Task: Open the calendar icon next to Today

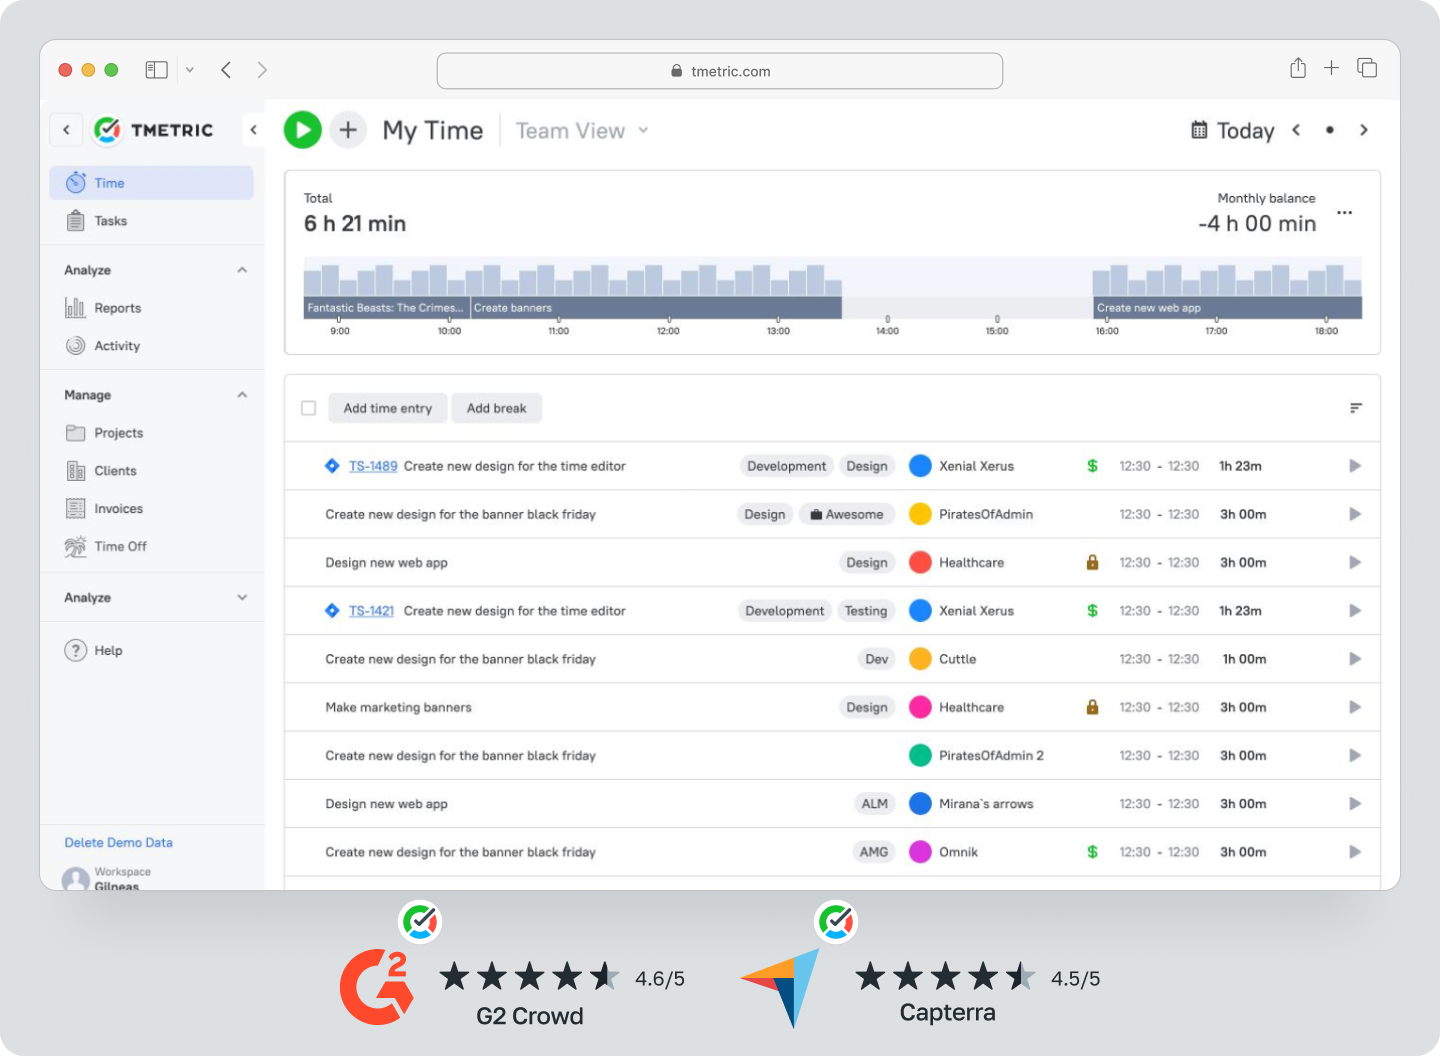Action: (1199, 130)
